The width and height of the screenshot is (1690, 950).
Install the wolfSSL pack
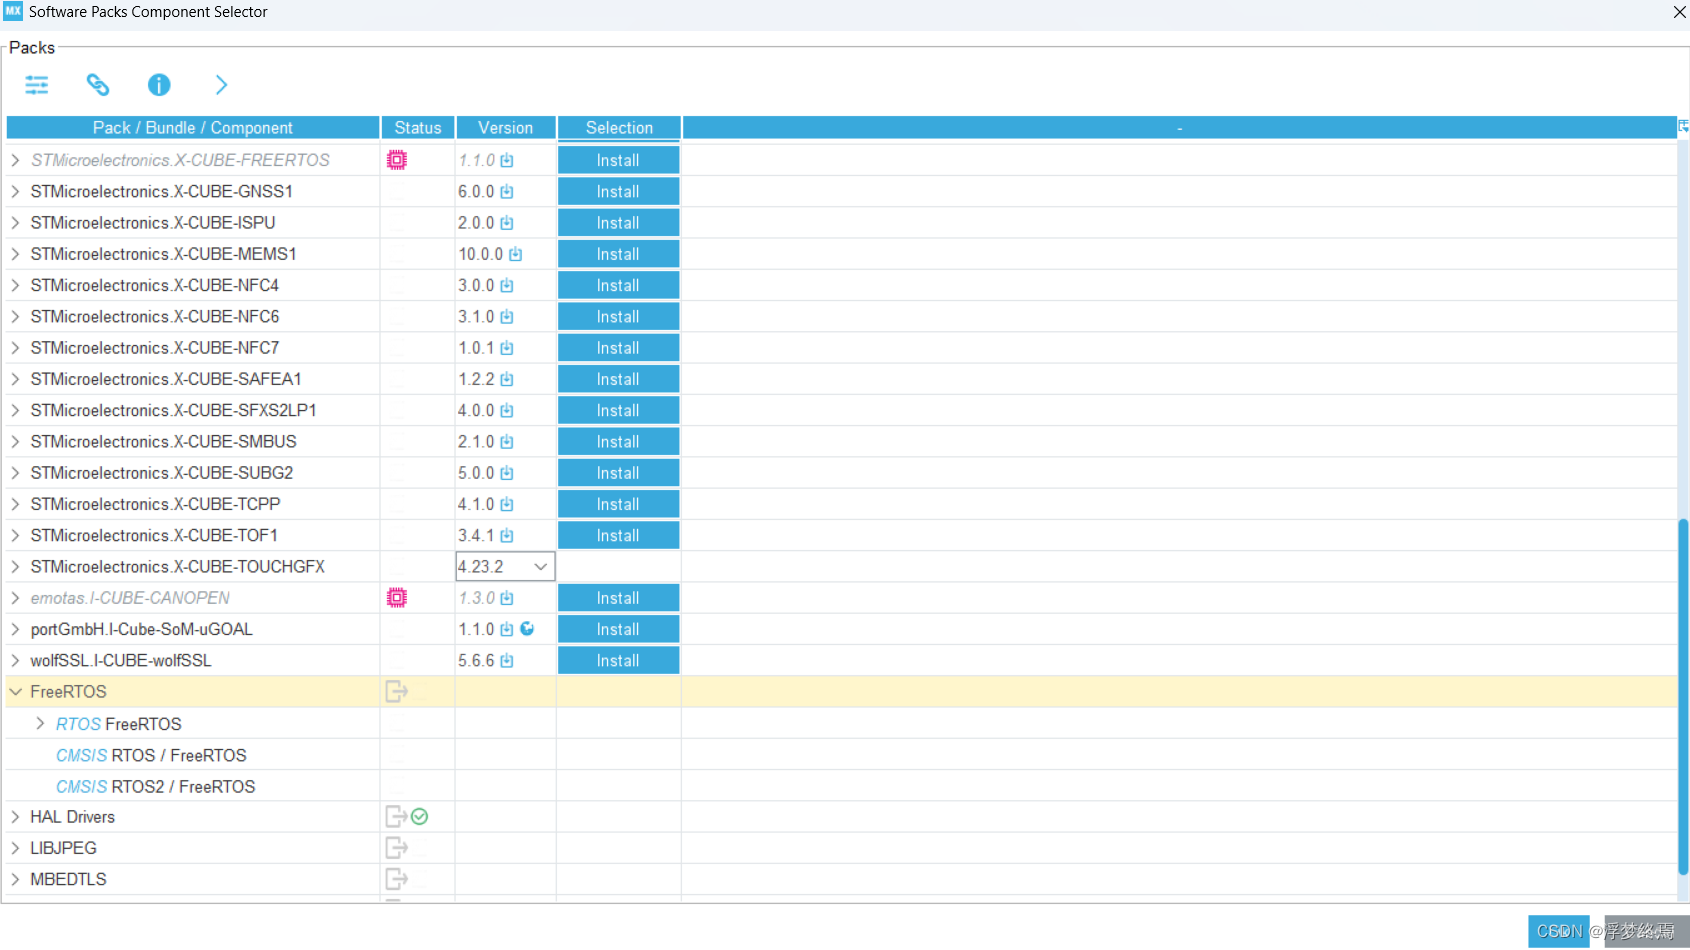coord(618,661)
